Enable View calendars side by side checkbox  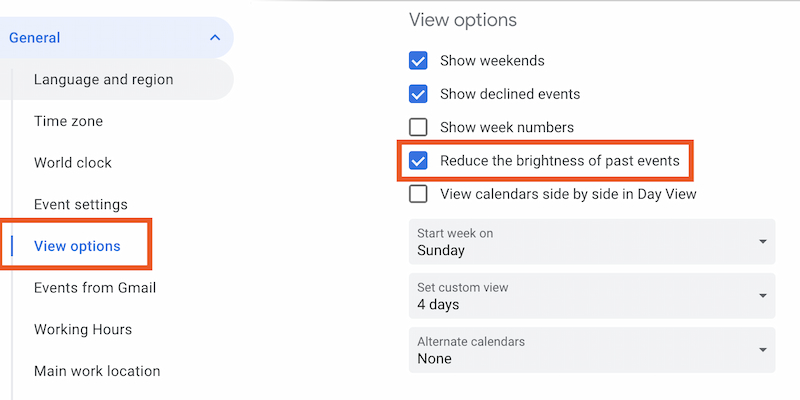tap(418, 194)
